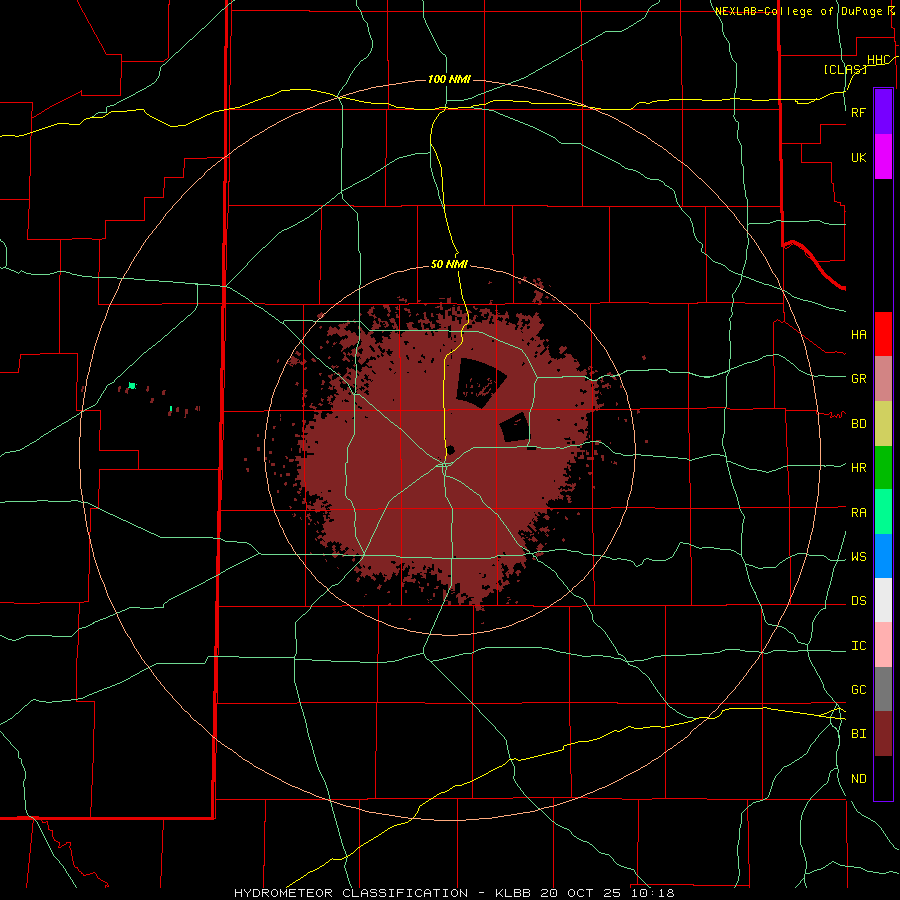Click the KLBB station identifier
The image size is (900, 900).
516,893
